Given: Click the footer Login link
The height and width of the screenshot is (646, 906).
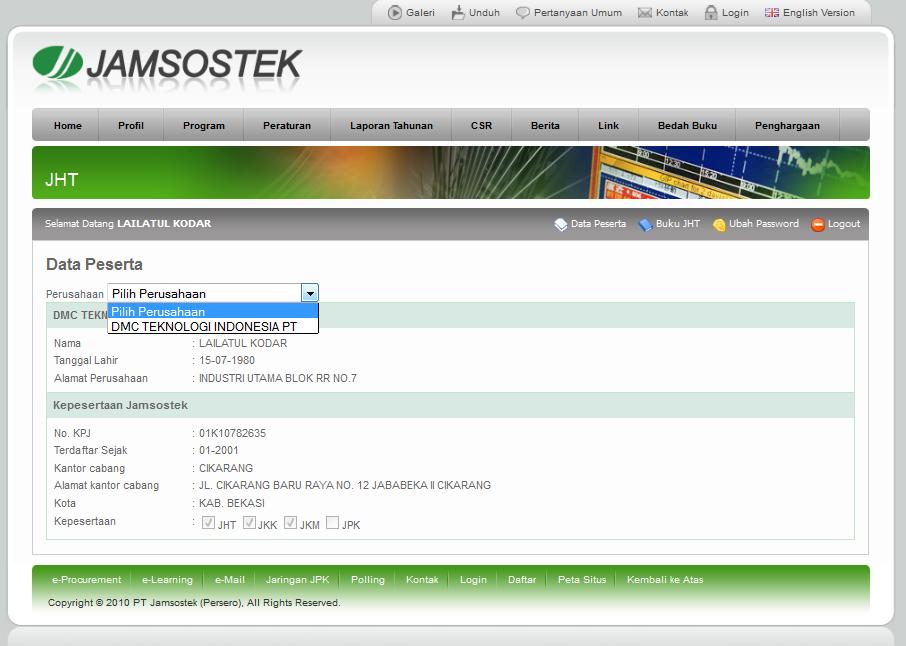Looking at the screenshot, I should click(x=473, y=580).
